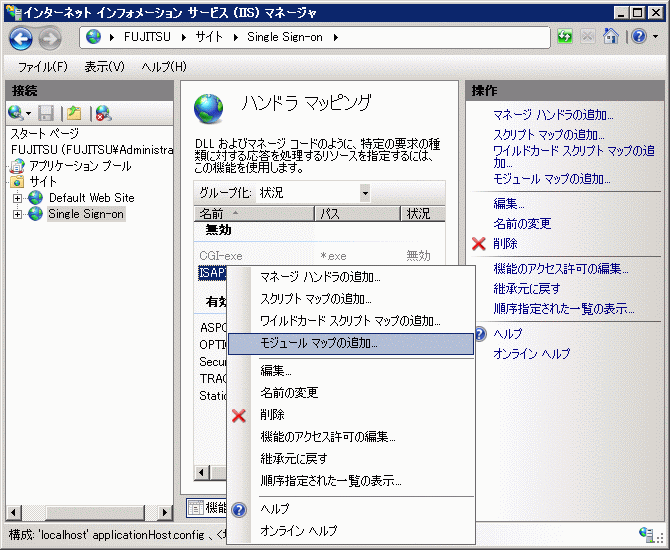
Task: Click 継承元に戻す link in actions pane
Action: point(526,288)
